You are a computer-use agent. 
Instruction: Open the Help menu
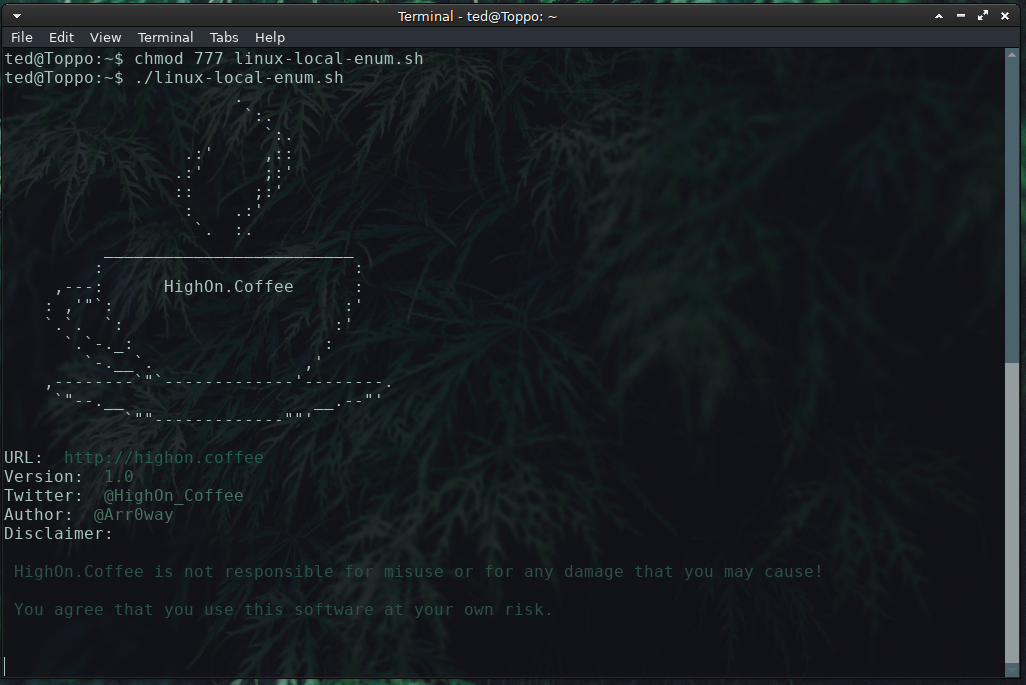pyautogui.click(x=270, y=37)
